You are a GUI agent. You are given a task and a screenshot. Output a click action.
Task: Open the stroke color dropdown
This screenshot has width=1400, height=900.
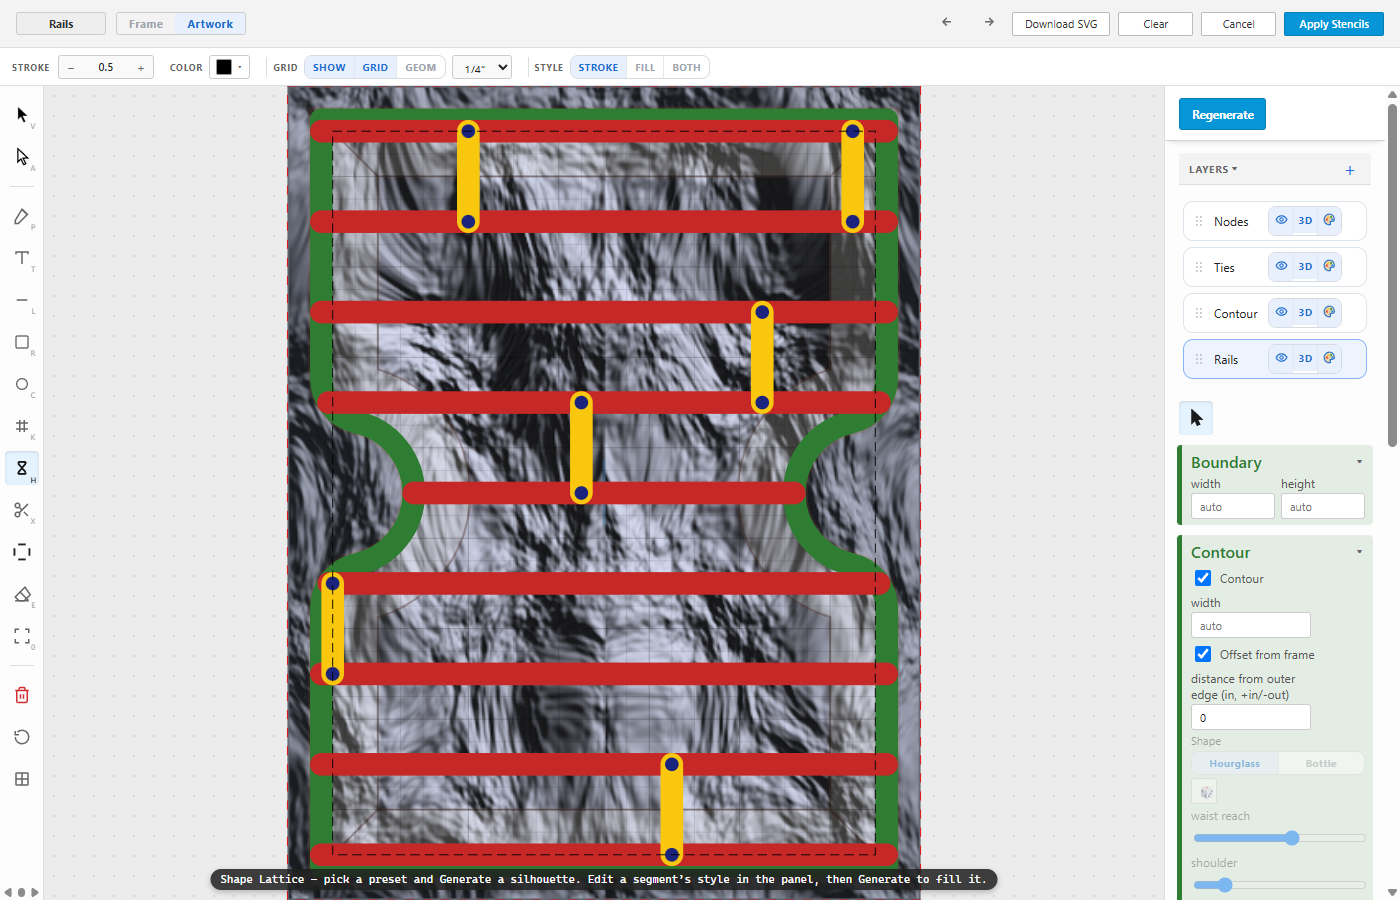(229, 67)
